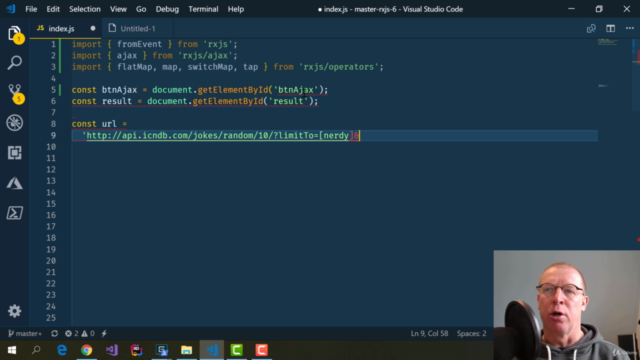Click line number 5 in the gutter
This screenshot has width=640, height=360.
click(x=53, y=90)
